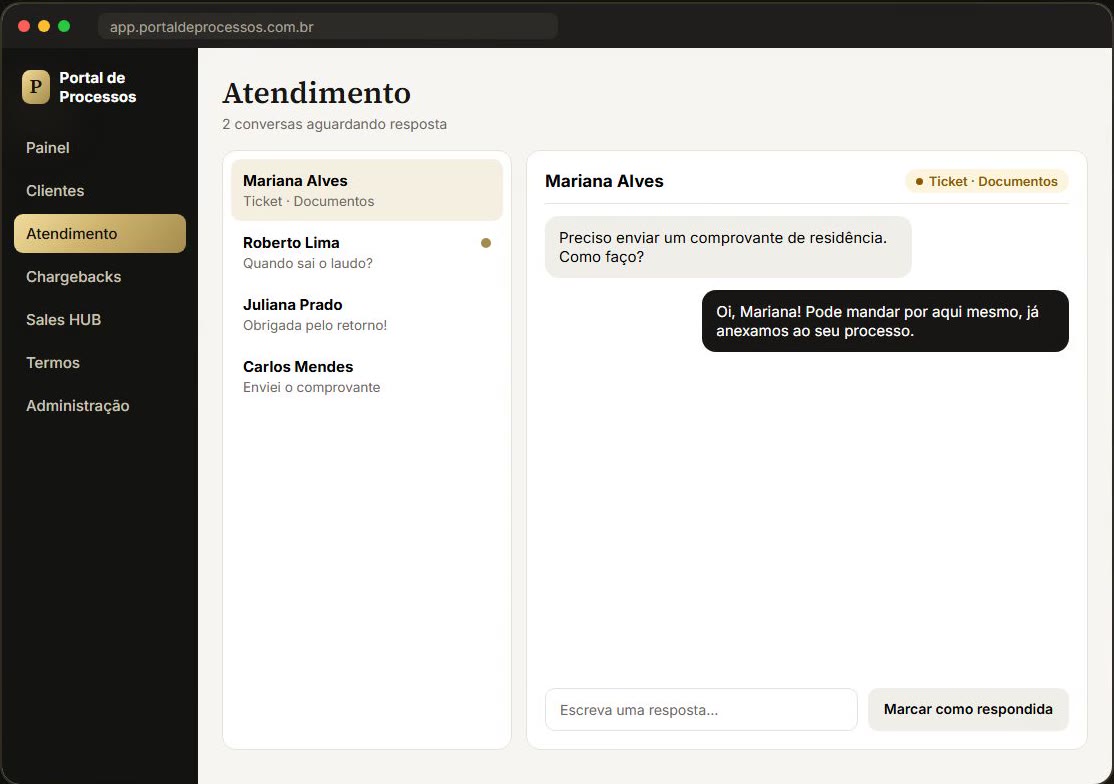The height and width of the screenshot is (784, 1114).
Task: Click the unread dot beside Roberto Lima
Action: click(x=486, y=243)
